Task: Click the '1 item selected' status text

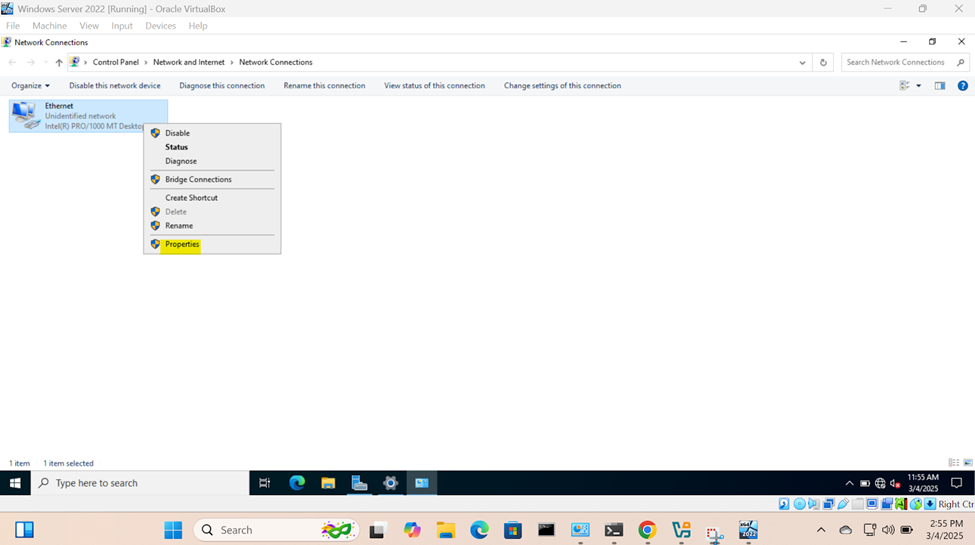Action: pyautogui.click(x=68, y=463)
